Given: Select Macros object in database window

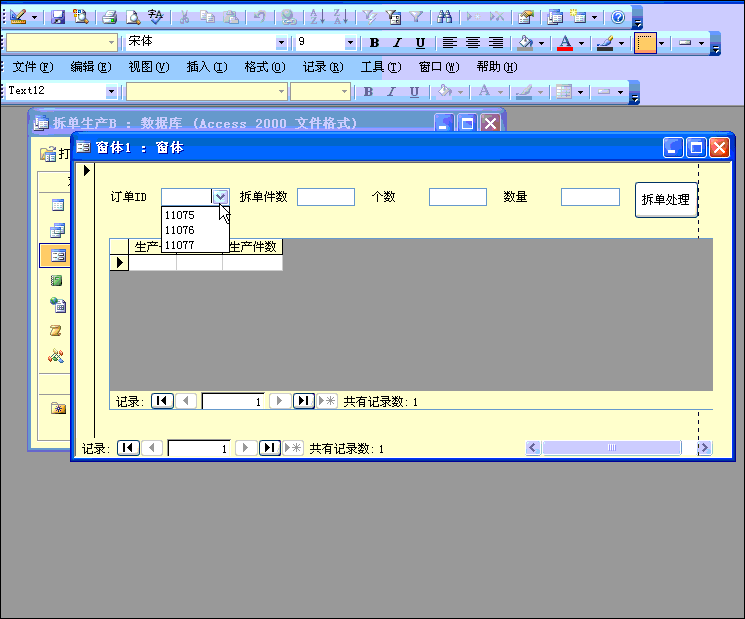Looking at the screenshot, I should 56,330.
